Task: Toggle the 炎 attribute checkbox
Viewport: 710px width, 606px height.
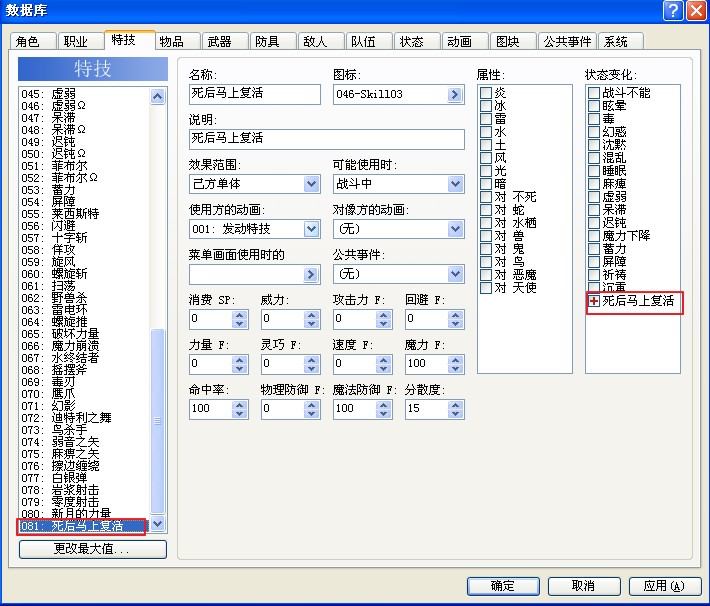Action: click(486, 93)
